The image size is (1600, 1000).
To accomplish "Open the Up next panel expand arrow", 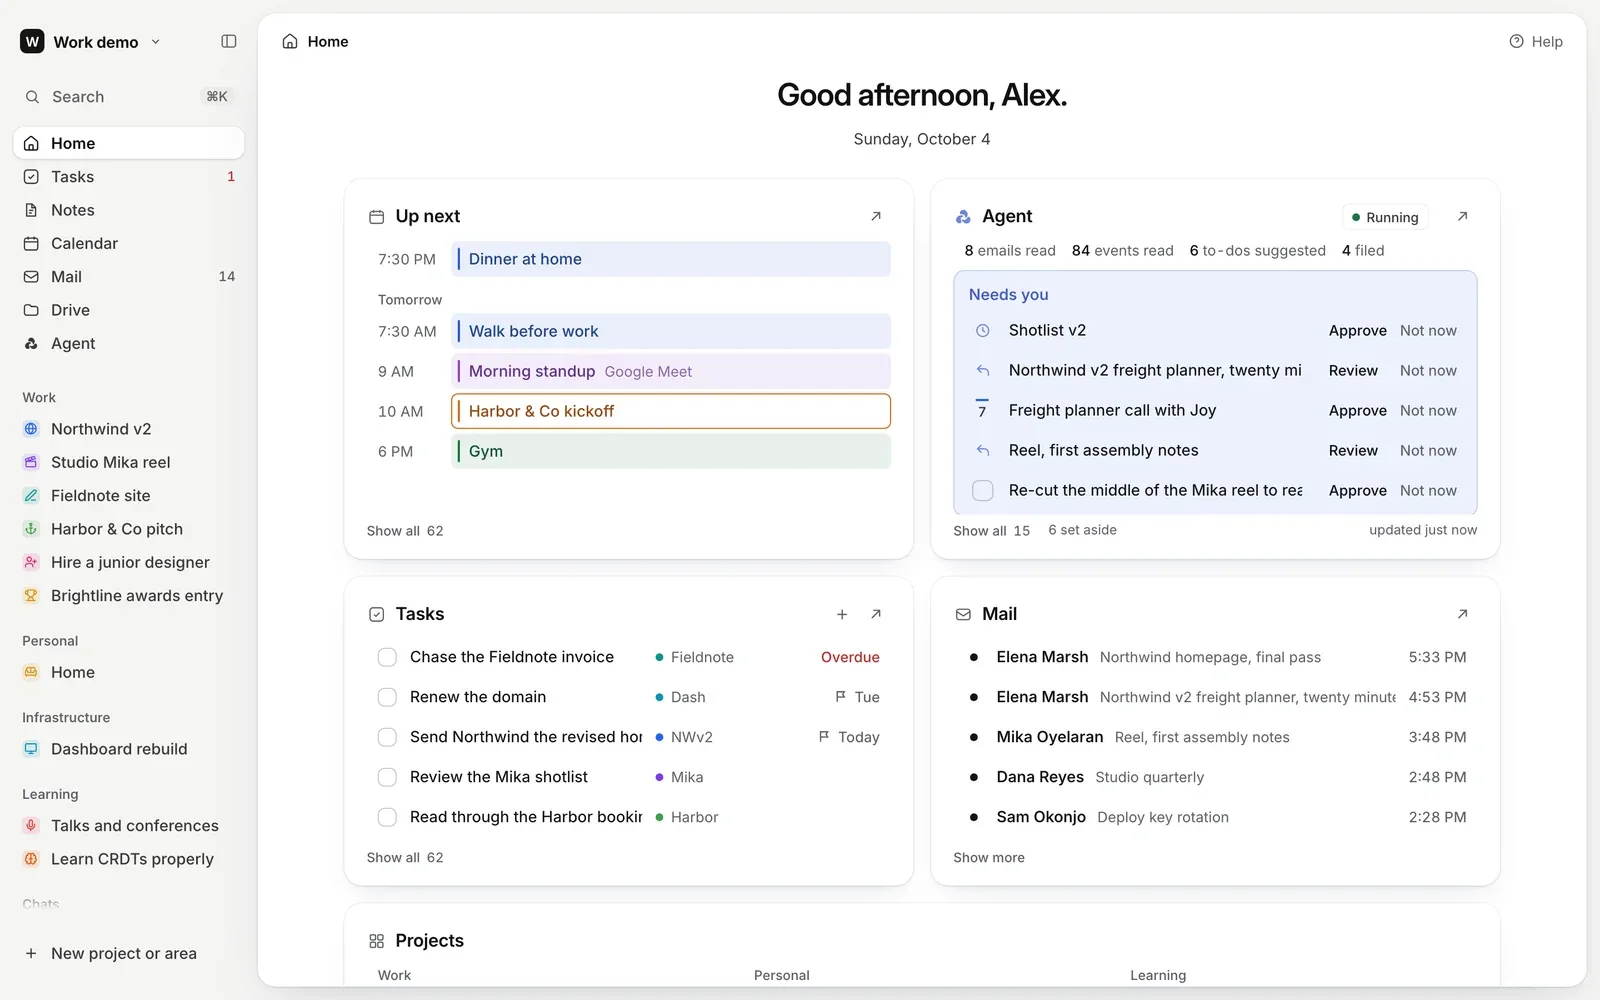I will (x=876, y=216).
